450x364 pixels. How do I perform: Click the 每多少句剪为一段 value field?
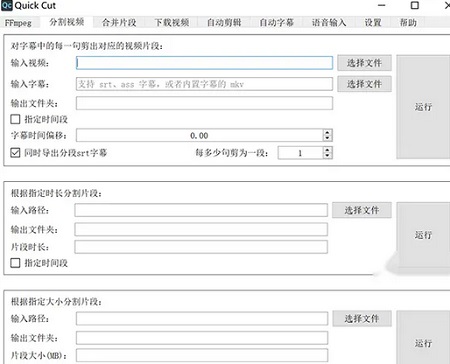point(300,153)
